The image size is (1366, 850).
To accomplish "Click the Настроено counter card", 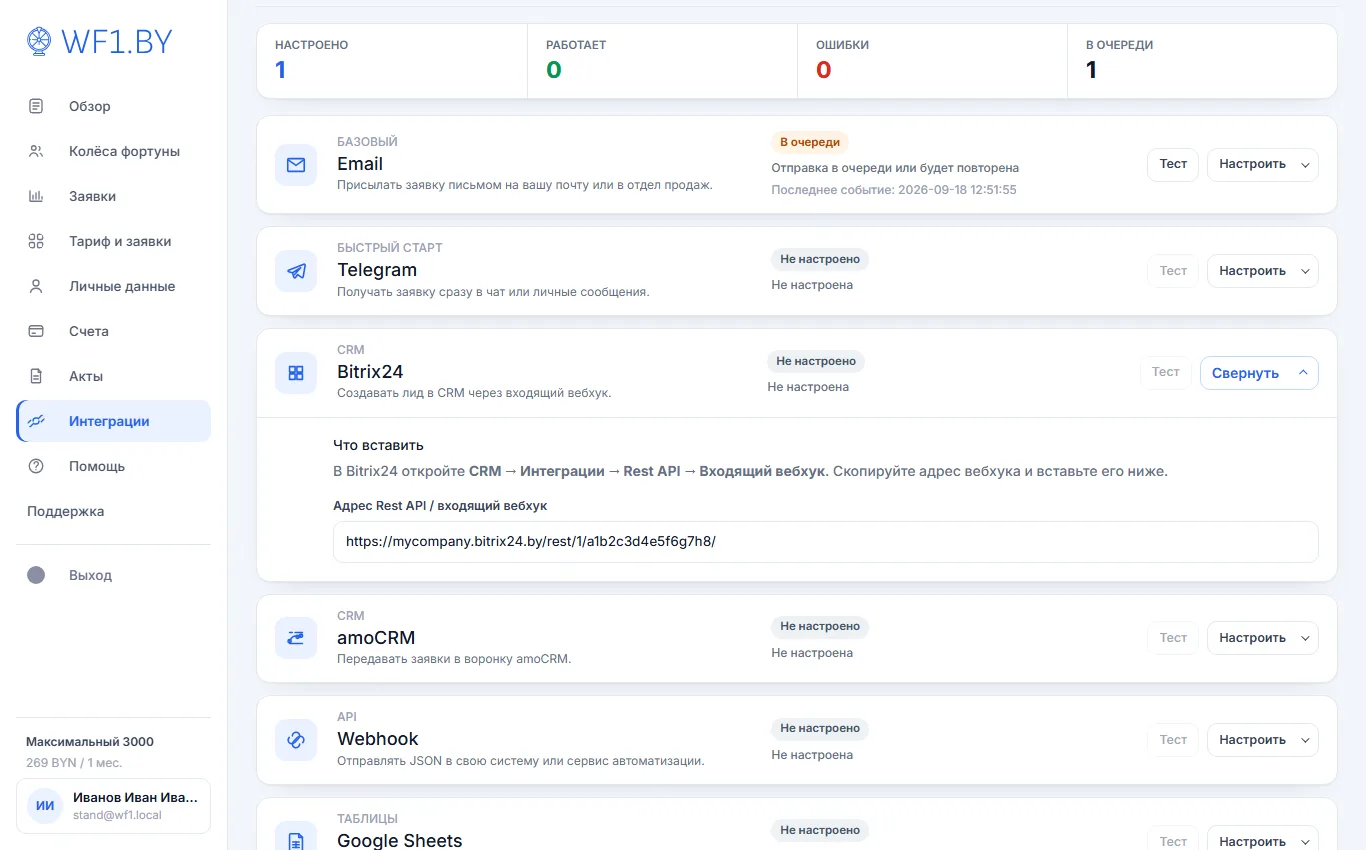I will point(392,61).
